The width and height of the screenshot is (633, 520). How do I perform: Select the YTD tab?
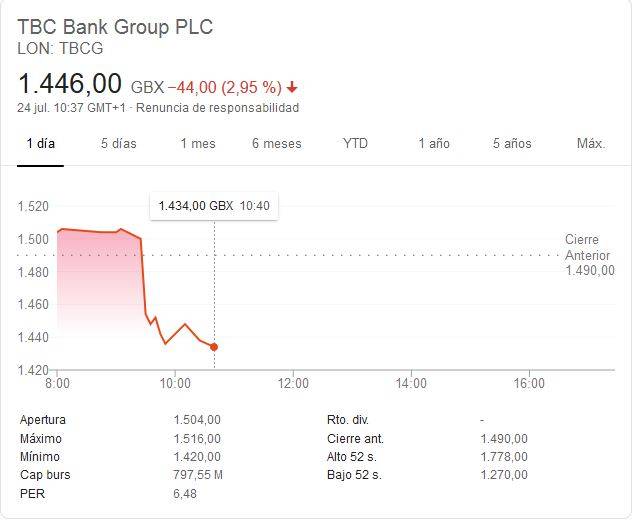point(355,144)
